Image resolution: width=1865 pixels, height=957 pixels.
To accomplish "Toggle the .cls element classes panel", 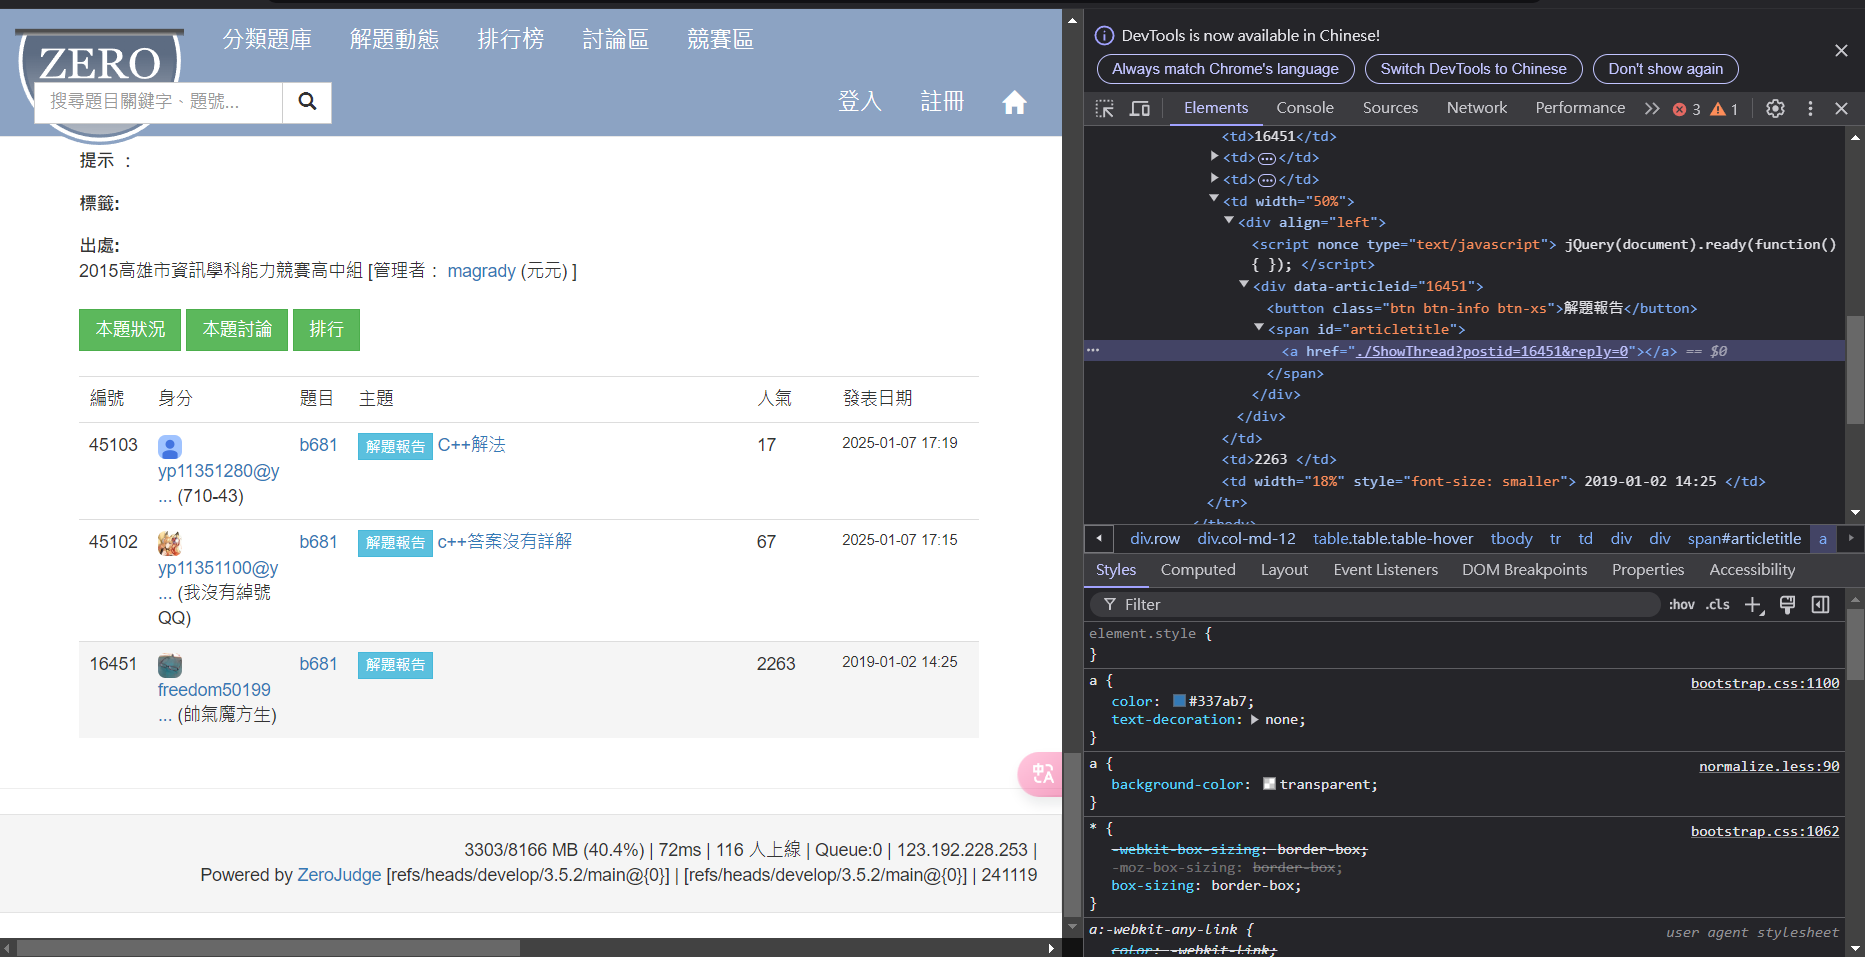I will (x=1718, y=605).
